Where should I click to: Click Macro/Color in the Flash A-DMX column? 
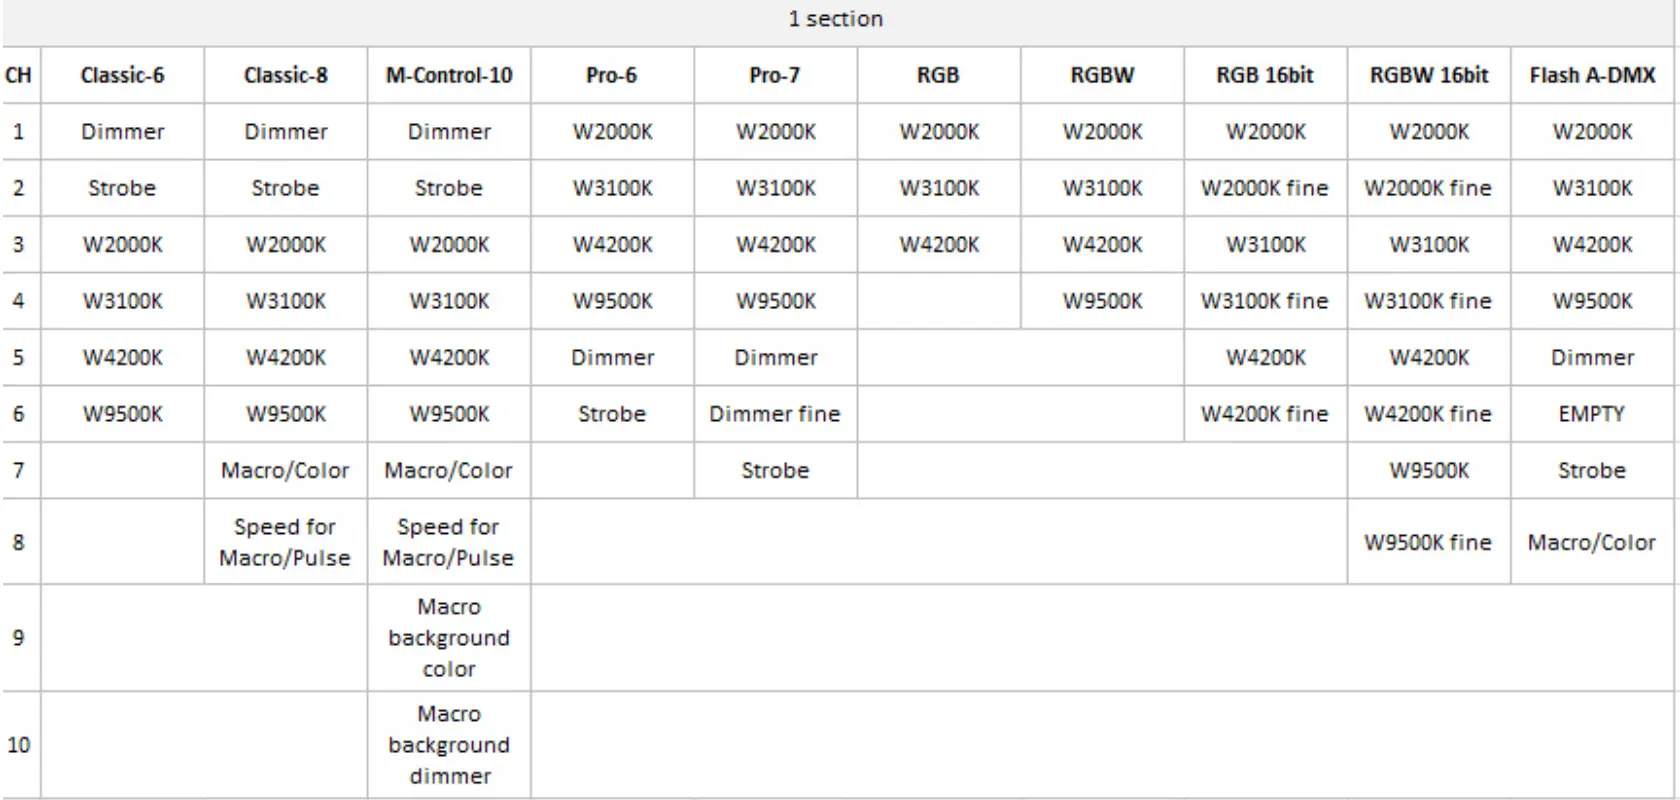tap(1592, 542)
